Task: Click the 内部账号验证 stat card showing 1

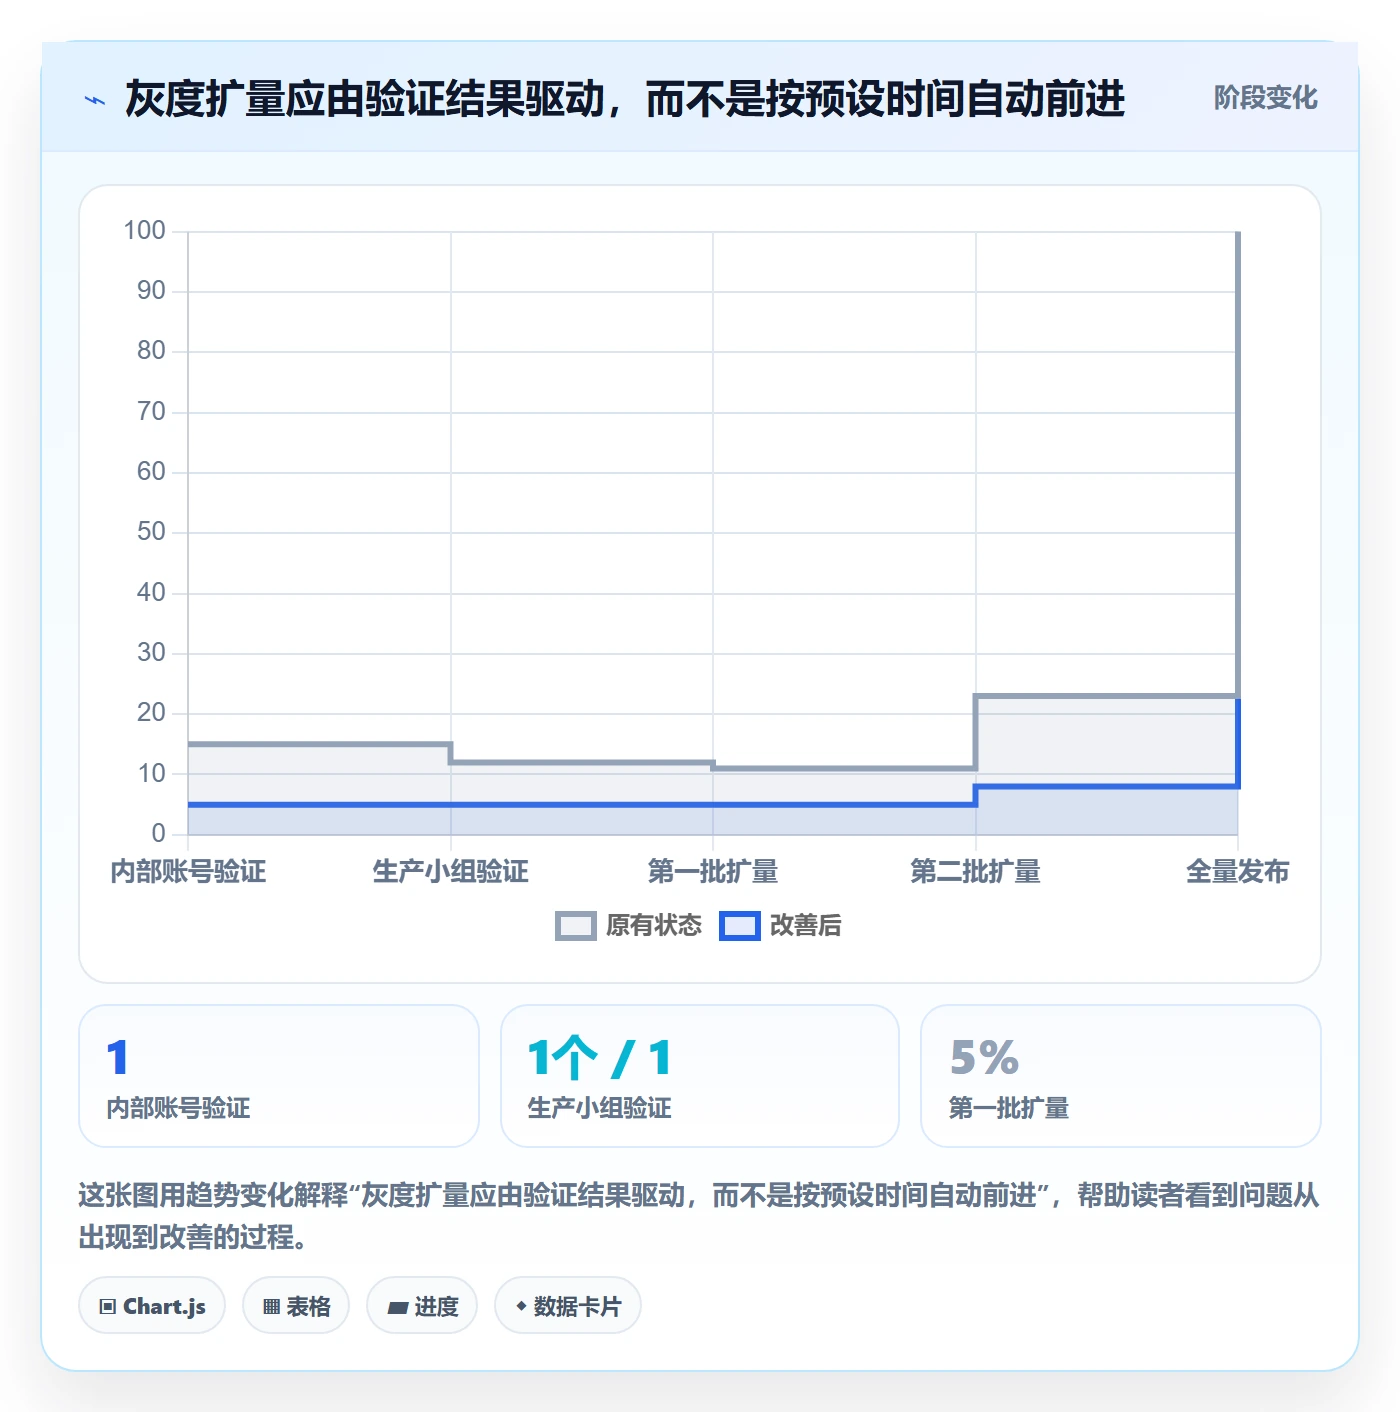Action: 279,1076
